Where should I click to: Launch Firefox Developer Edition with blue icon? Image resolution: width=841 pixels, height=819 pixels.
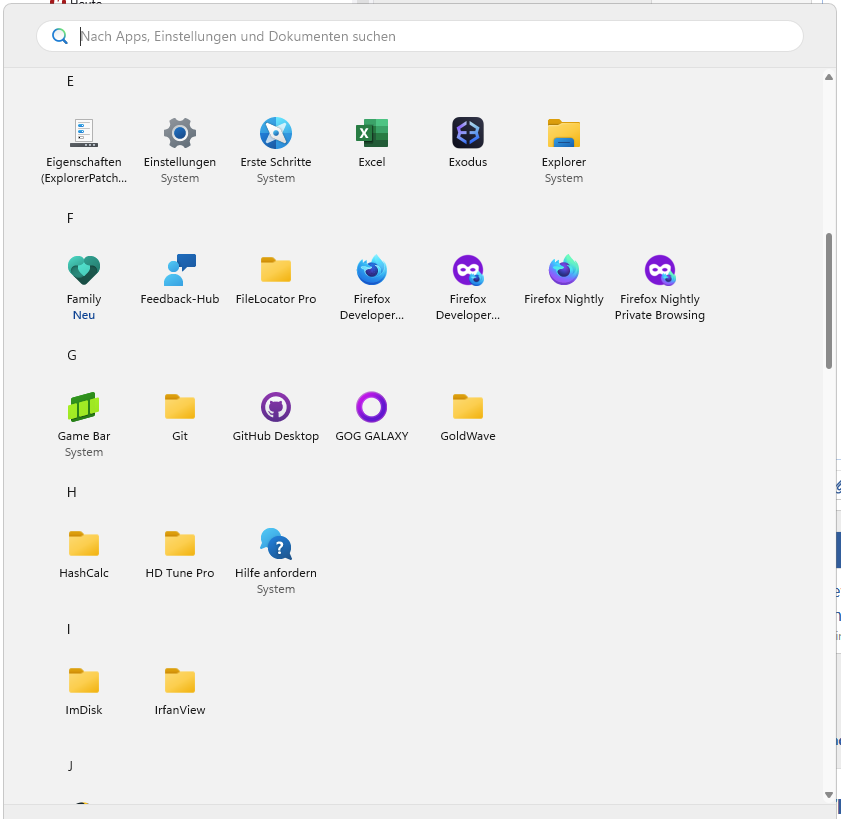pos(372,287)
